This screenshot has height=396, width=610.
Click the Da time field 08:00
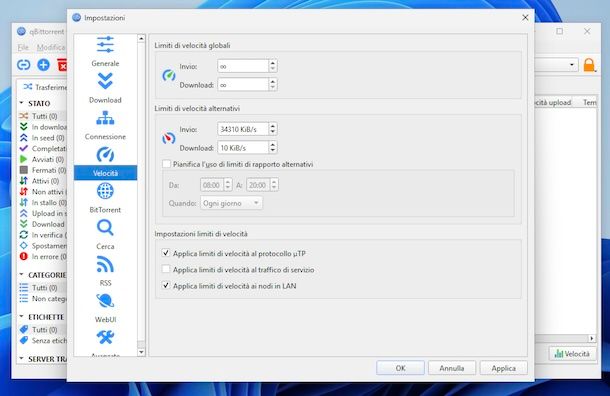212,185
